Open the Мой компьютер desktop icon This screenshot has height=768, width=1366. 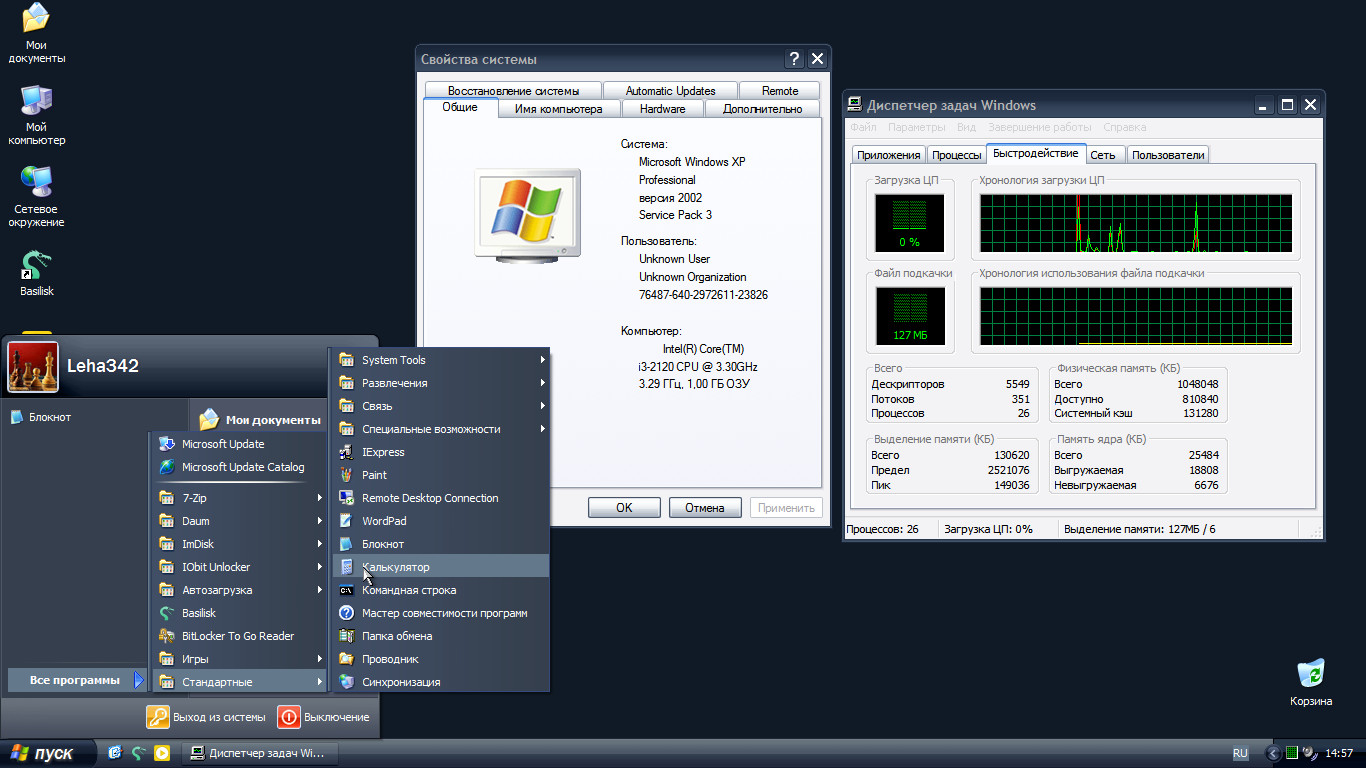37,115
